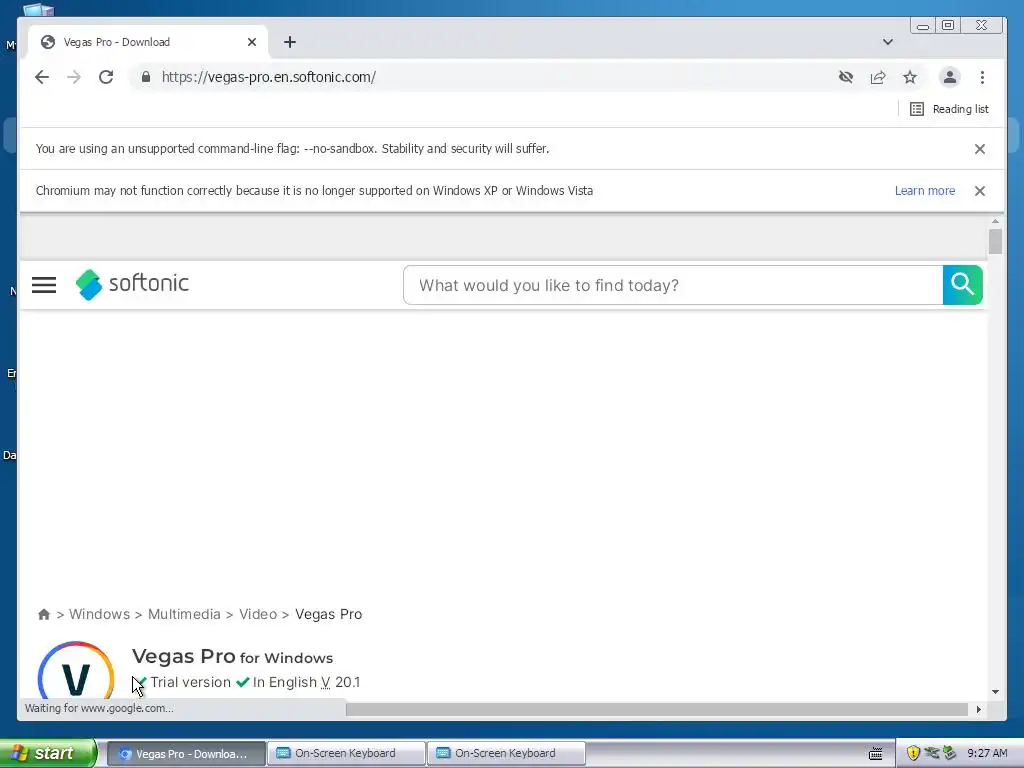Open the profile avatar button
Screen dimensions: 1024x768
950,77
